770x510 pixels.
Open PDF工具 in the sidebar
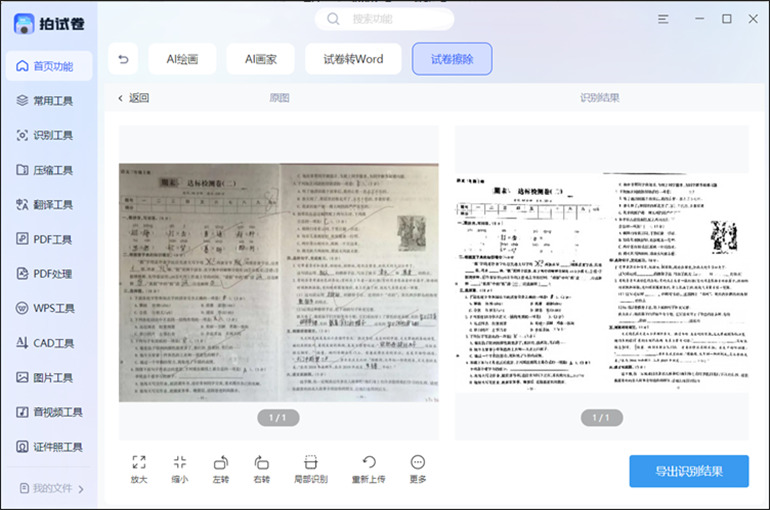click(44, 239)
